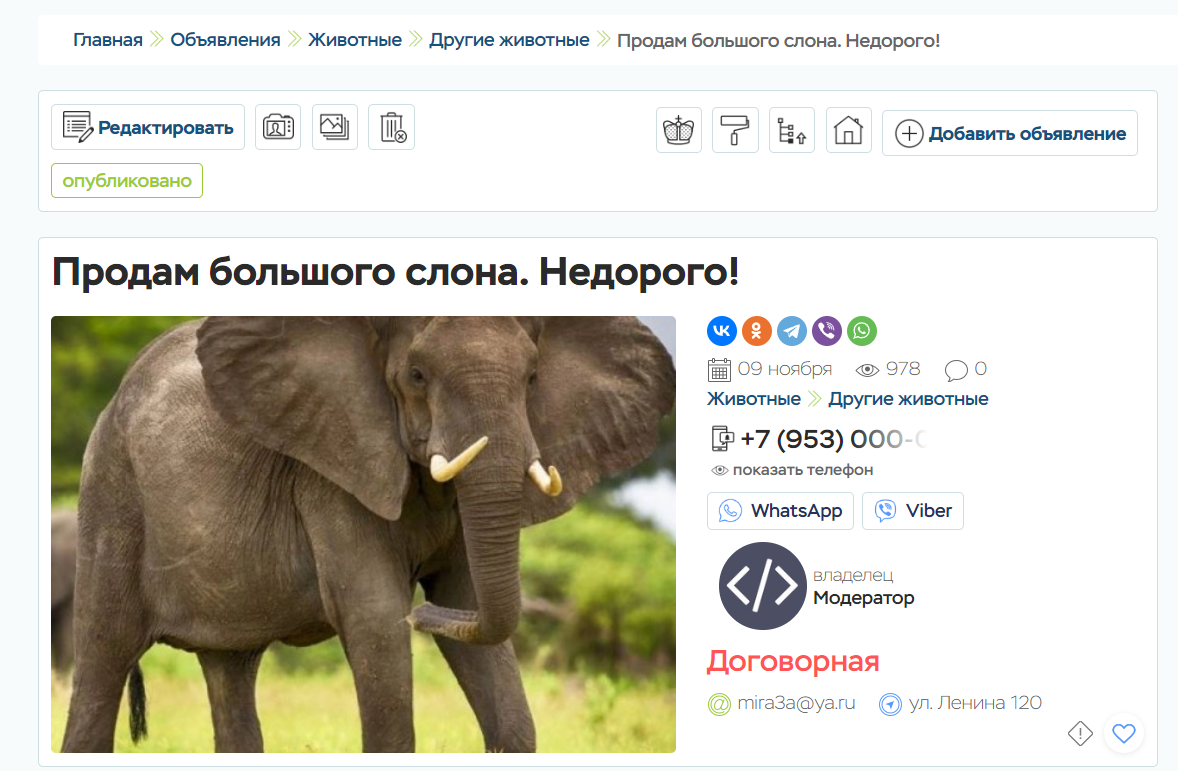
Task: Open the main photo camera icon
Action: coord(278,127)
